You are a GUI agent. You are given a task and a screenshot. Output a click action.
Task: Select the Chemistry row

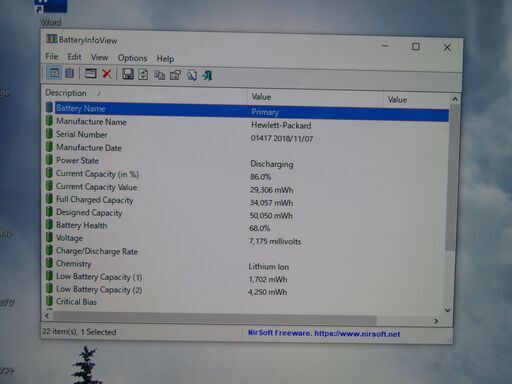click(x=247, y=265)
